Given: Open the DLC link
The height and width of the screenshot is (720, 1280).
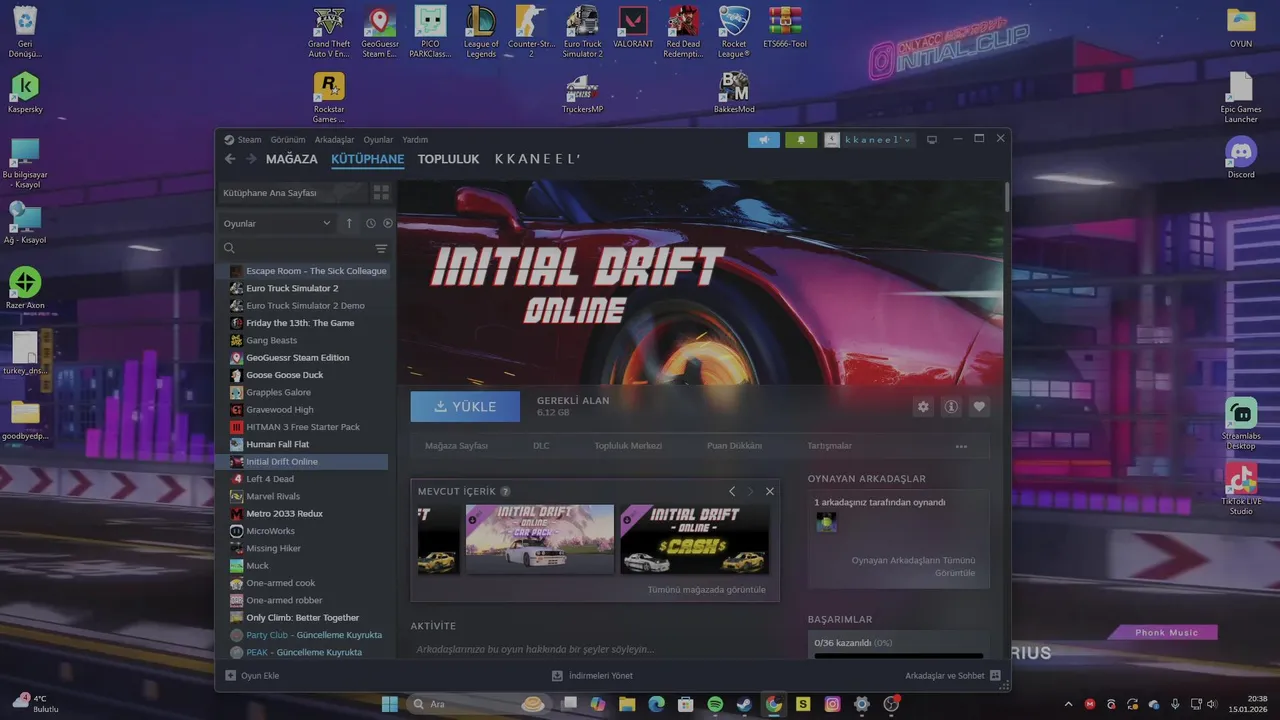Looking at the screenshot, I should pyautogui.click(x=541, y=446).
